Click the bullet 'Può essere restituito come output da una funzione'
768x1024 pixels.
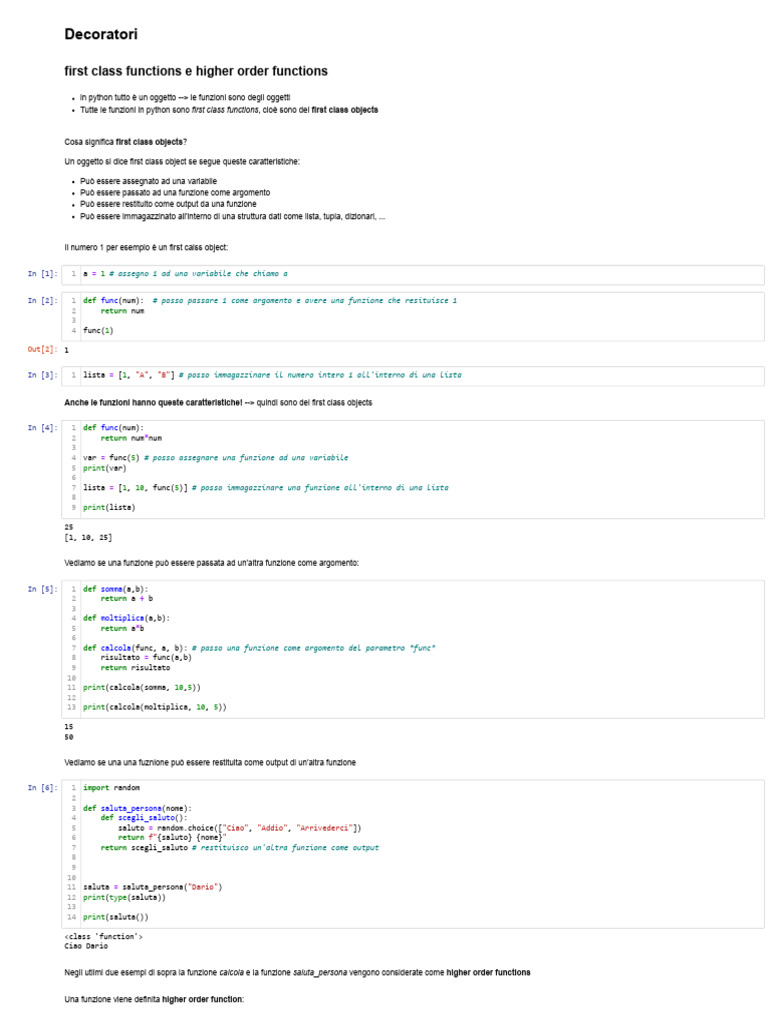coord(168,204)
